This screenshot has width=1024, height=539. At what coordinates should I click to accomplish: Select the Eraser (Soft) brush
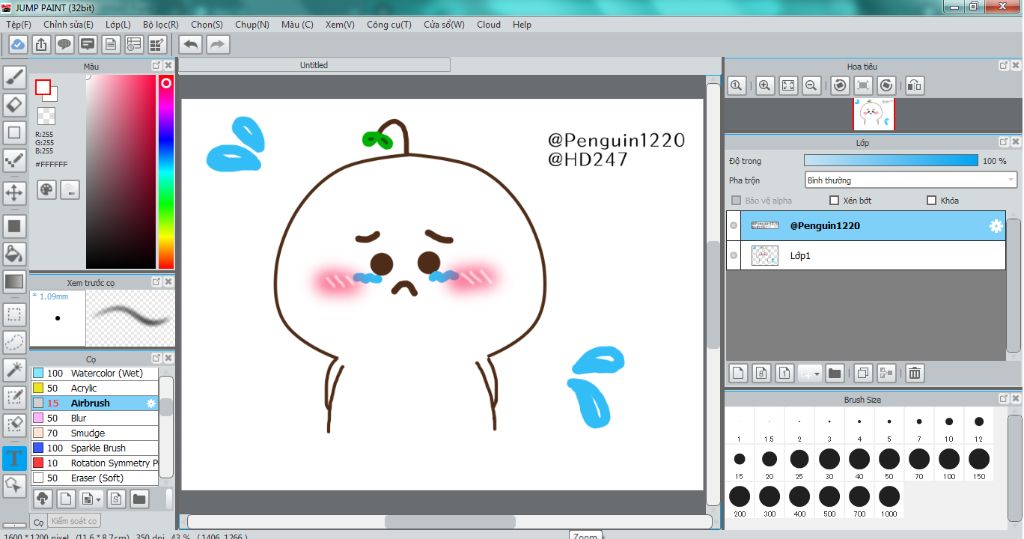95,478
